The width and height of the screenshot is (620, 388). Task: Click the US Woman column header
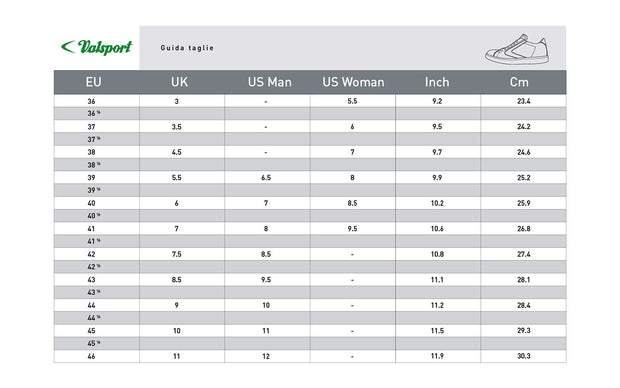353,82
